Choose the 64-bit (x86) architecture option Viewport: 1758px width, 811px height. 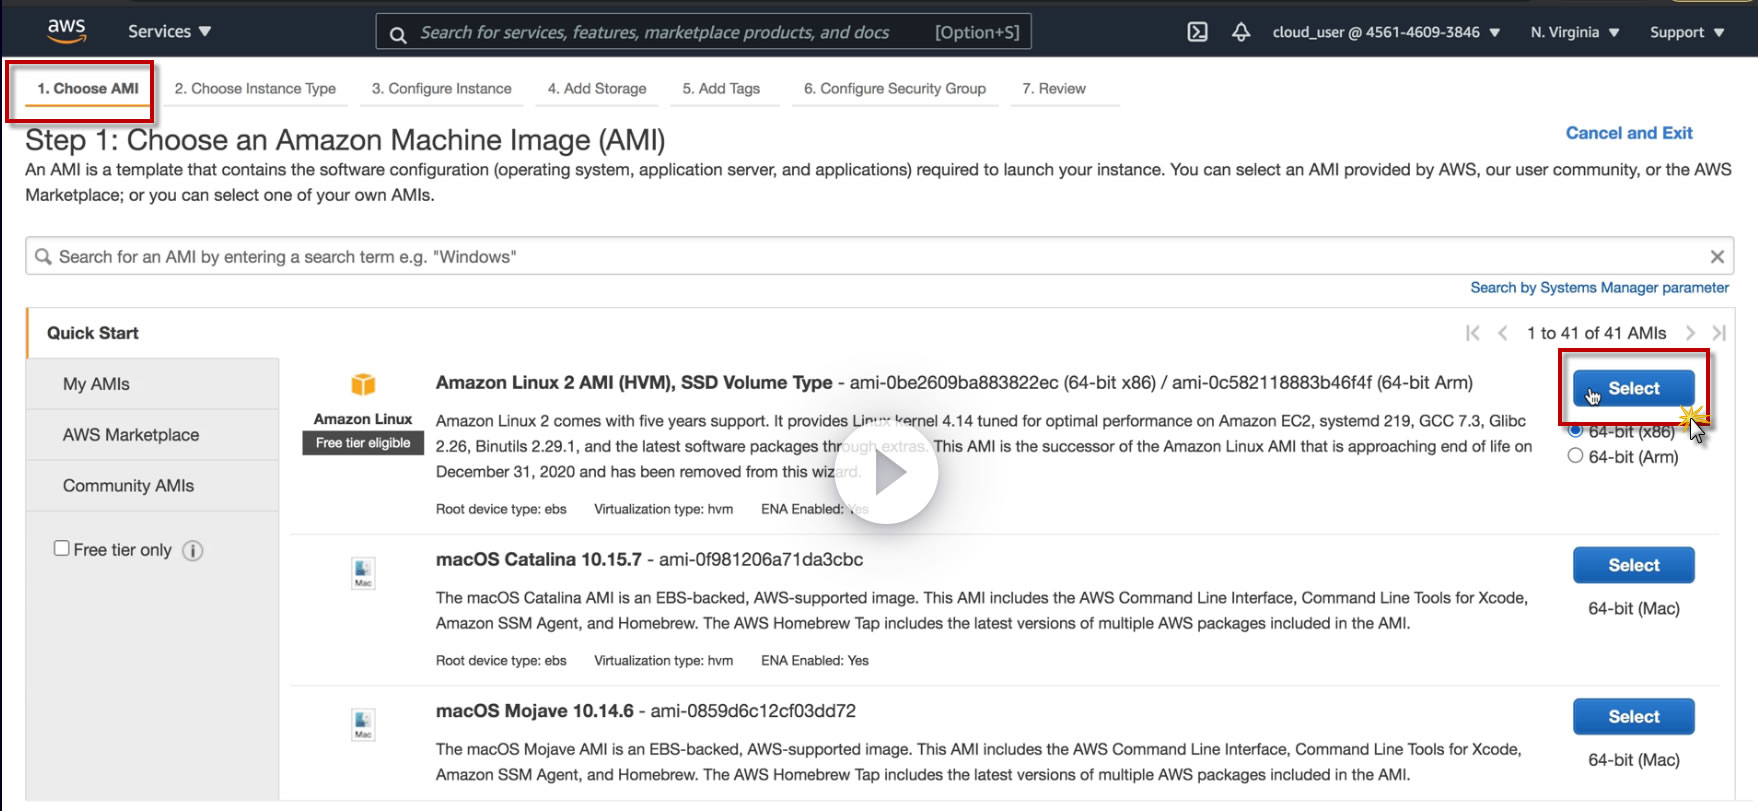(x=1576, y=431)
